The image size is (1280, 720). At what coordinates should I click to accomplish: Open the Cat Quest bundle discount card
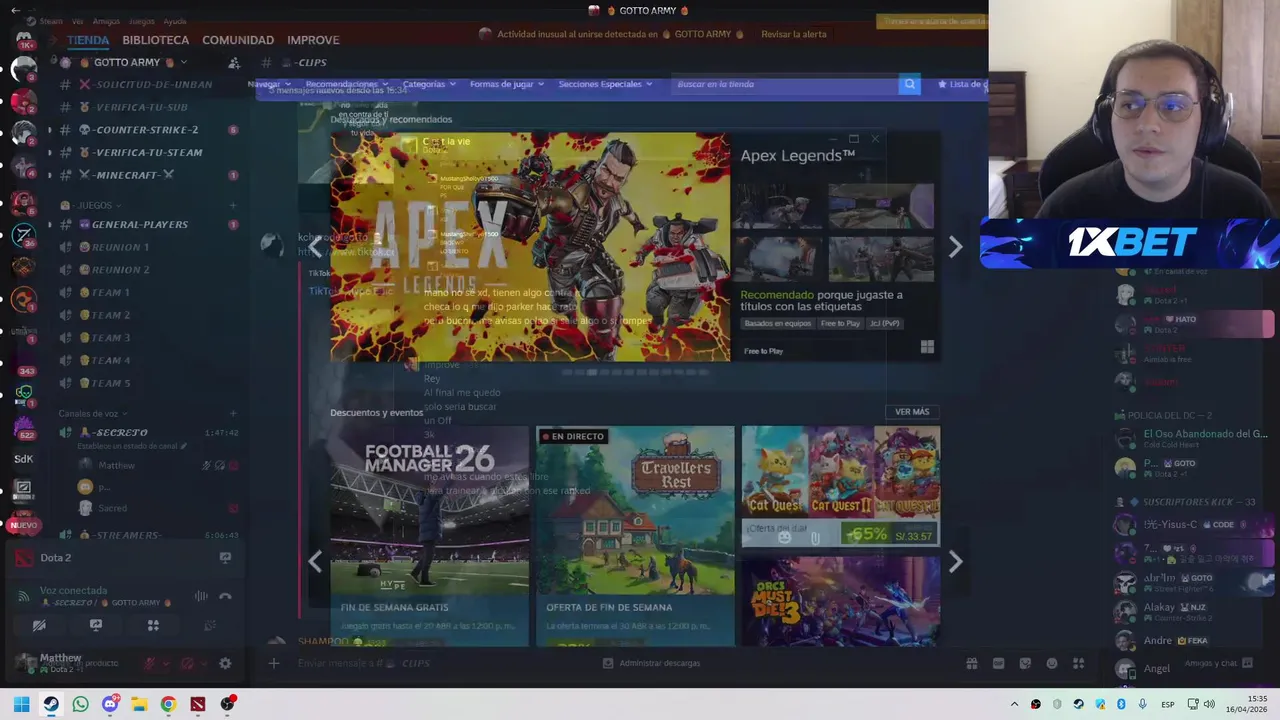coord(840,487)
